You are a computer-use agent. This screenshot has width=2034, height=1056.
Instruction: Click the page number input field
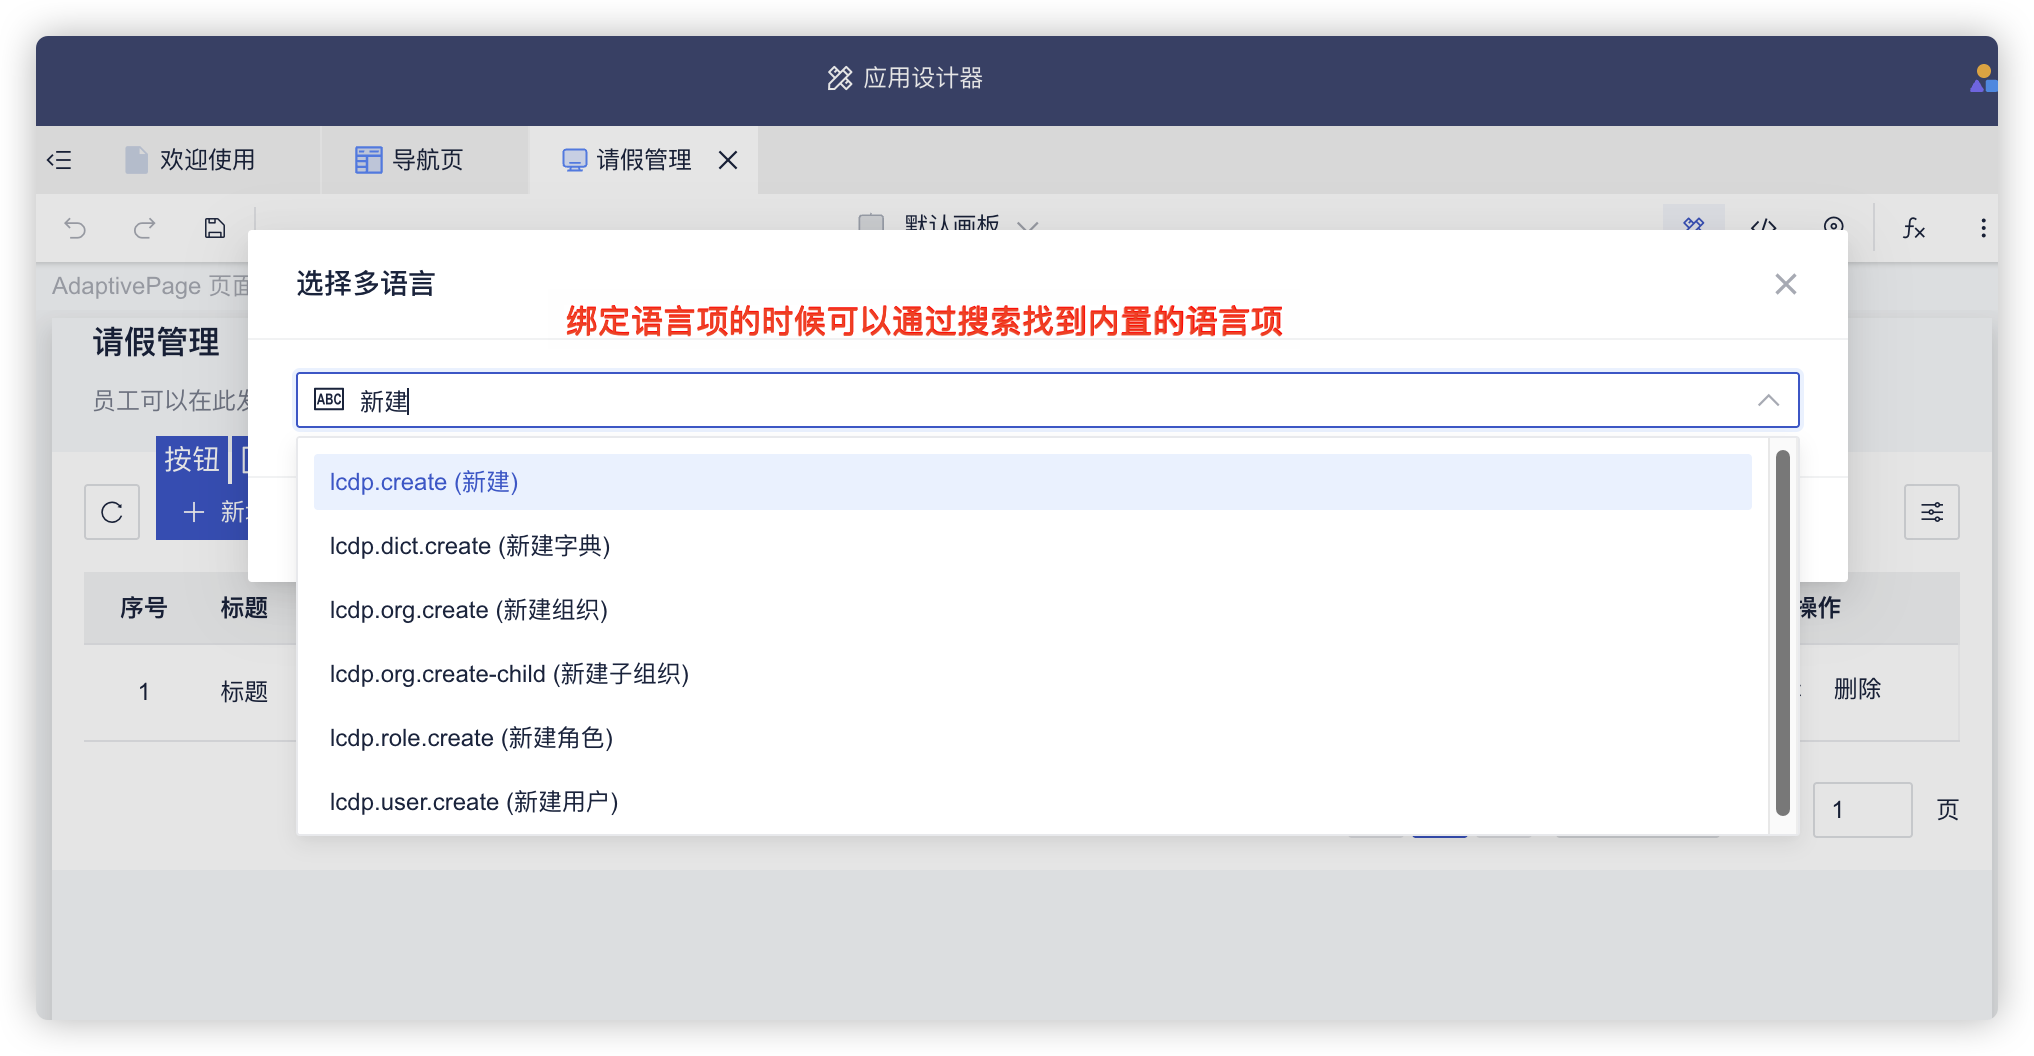1861,810
